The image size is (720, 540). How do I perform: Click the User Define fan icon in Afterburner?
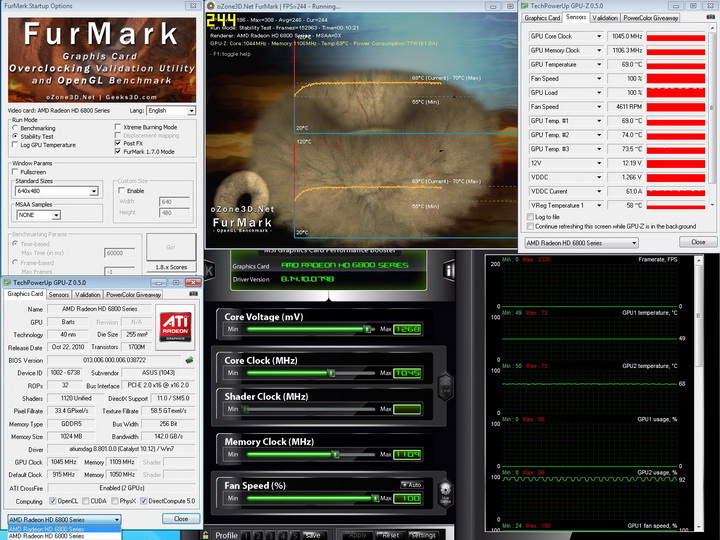(x=444, y=494)
